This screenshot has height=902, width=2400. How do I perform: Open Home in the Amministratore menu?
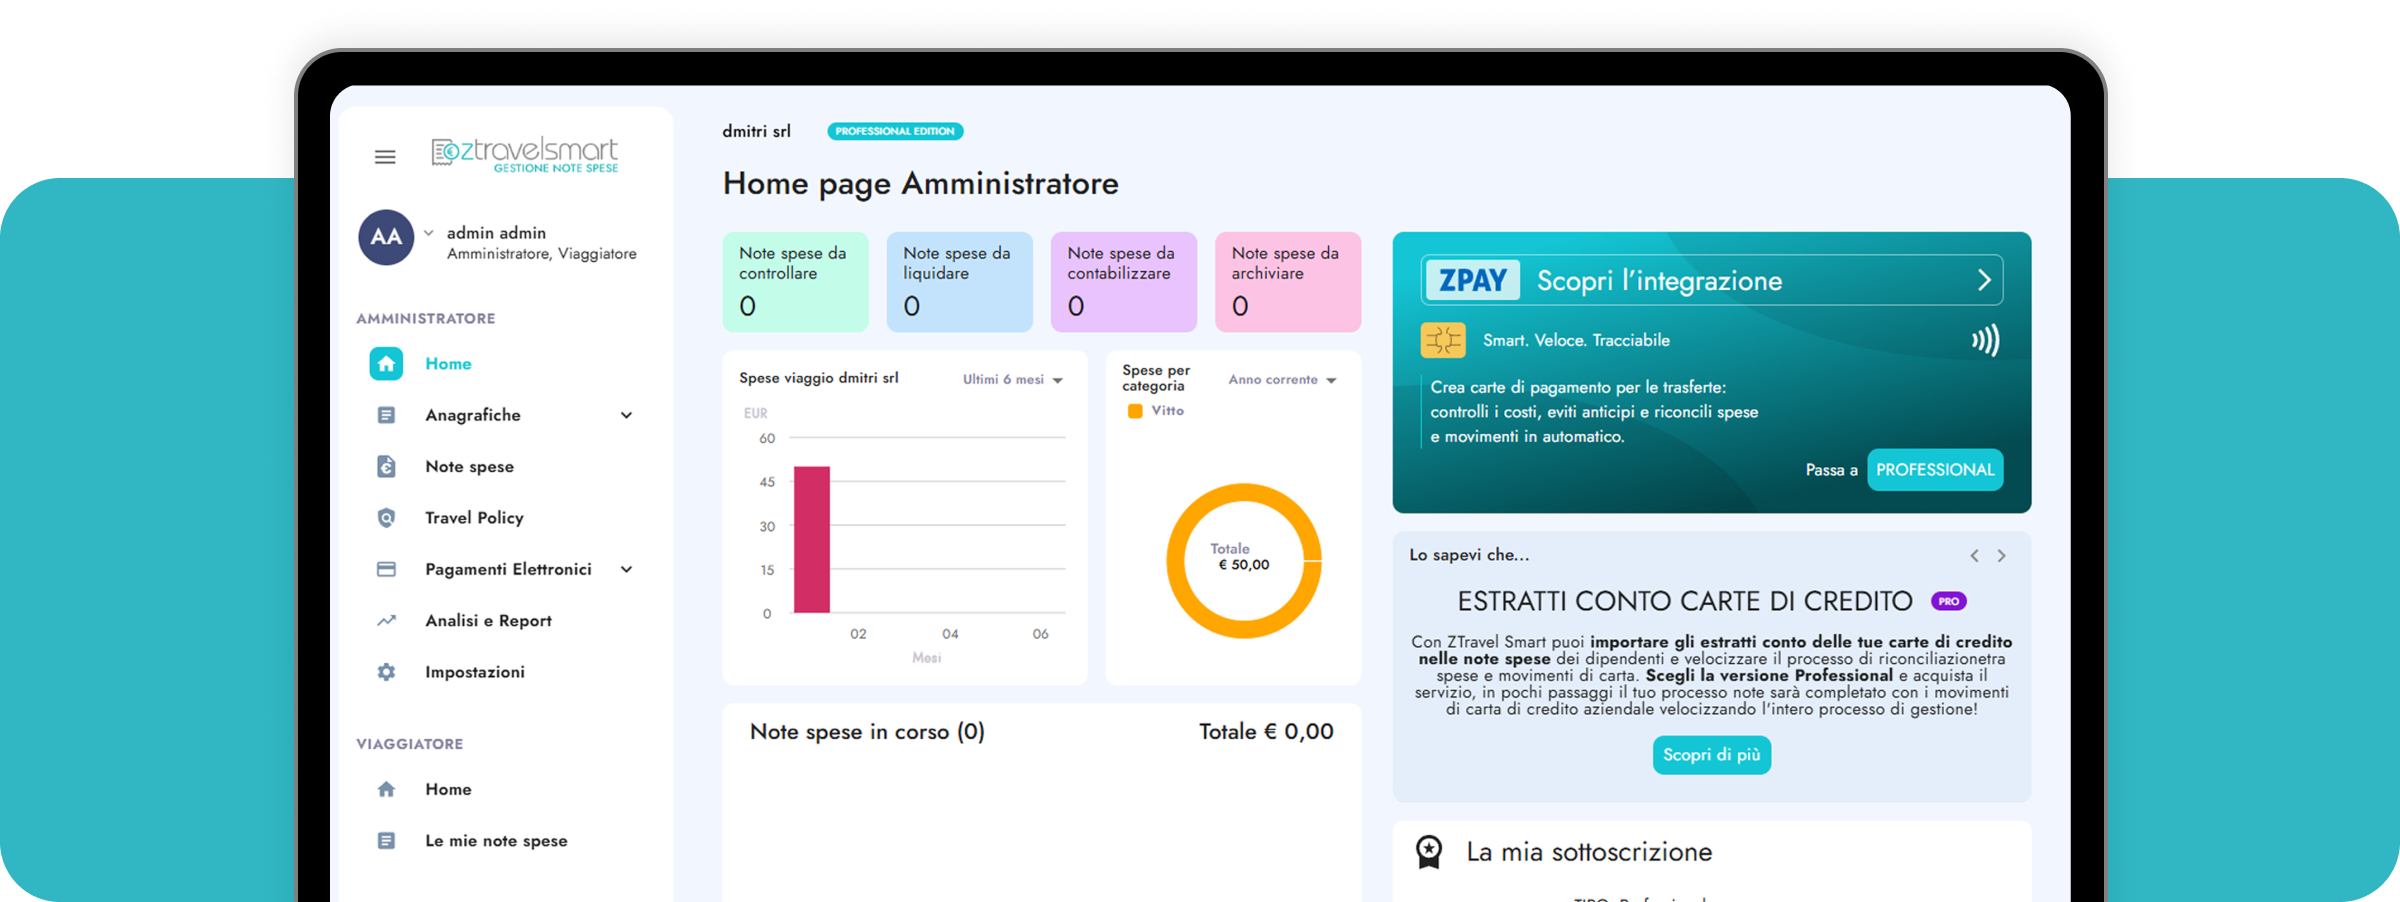448,364
